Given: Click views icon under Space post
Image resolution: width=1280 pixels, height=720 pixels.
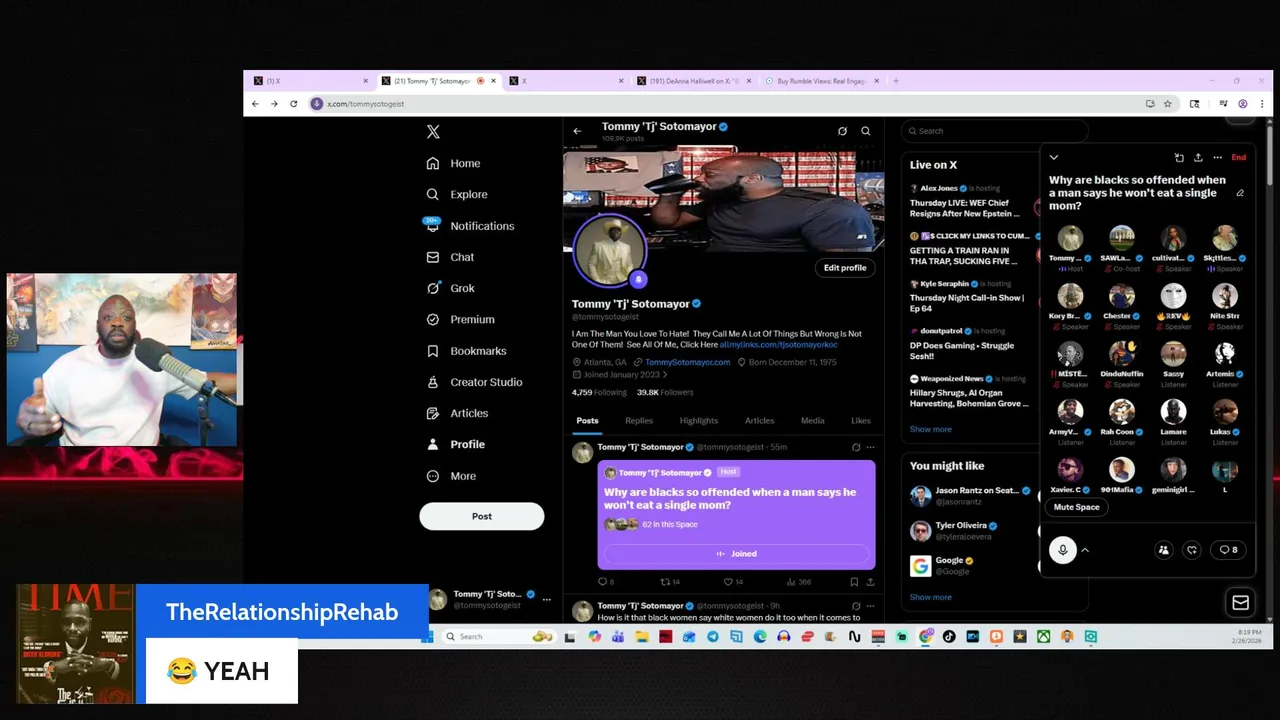Looking at the screenshot, I should pos(792,581).
